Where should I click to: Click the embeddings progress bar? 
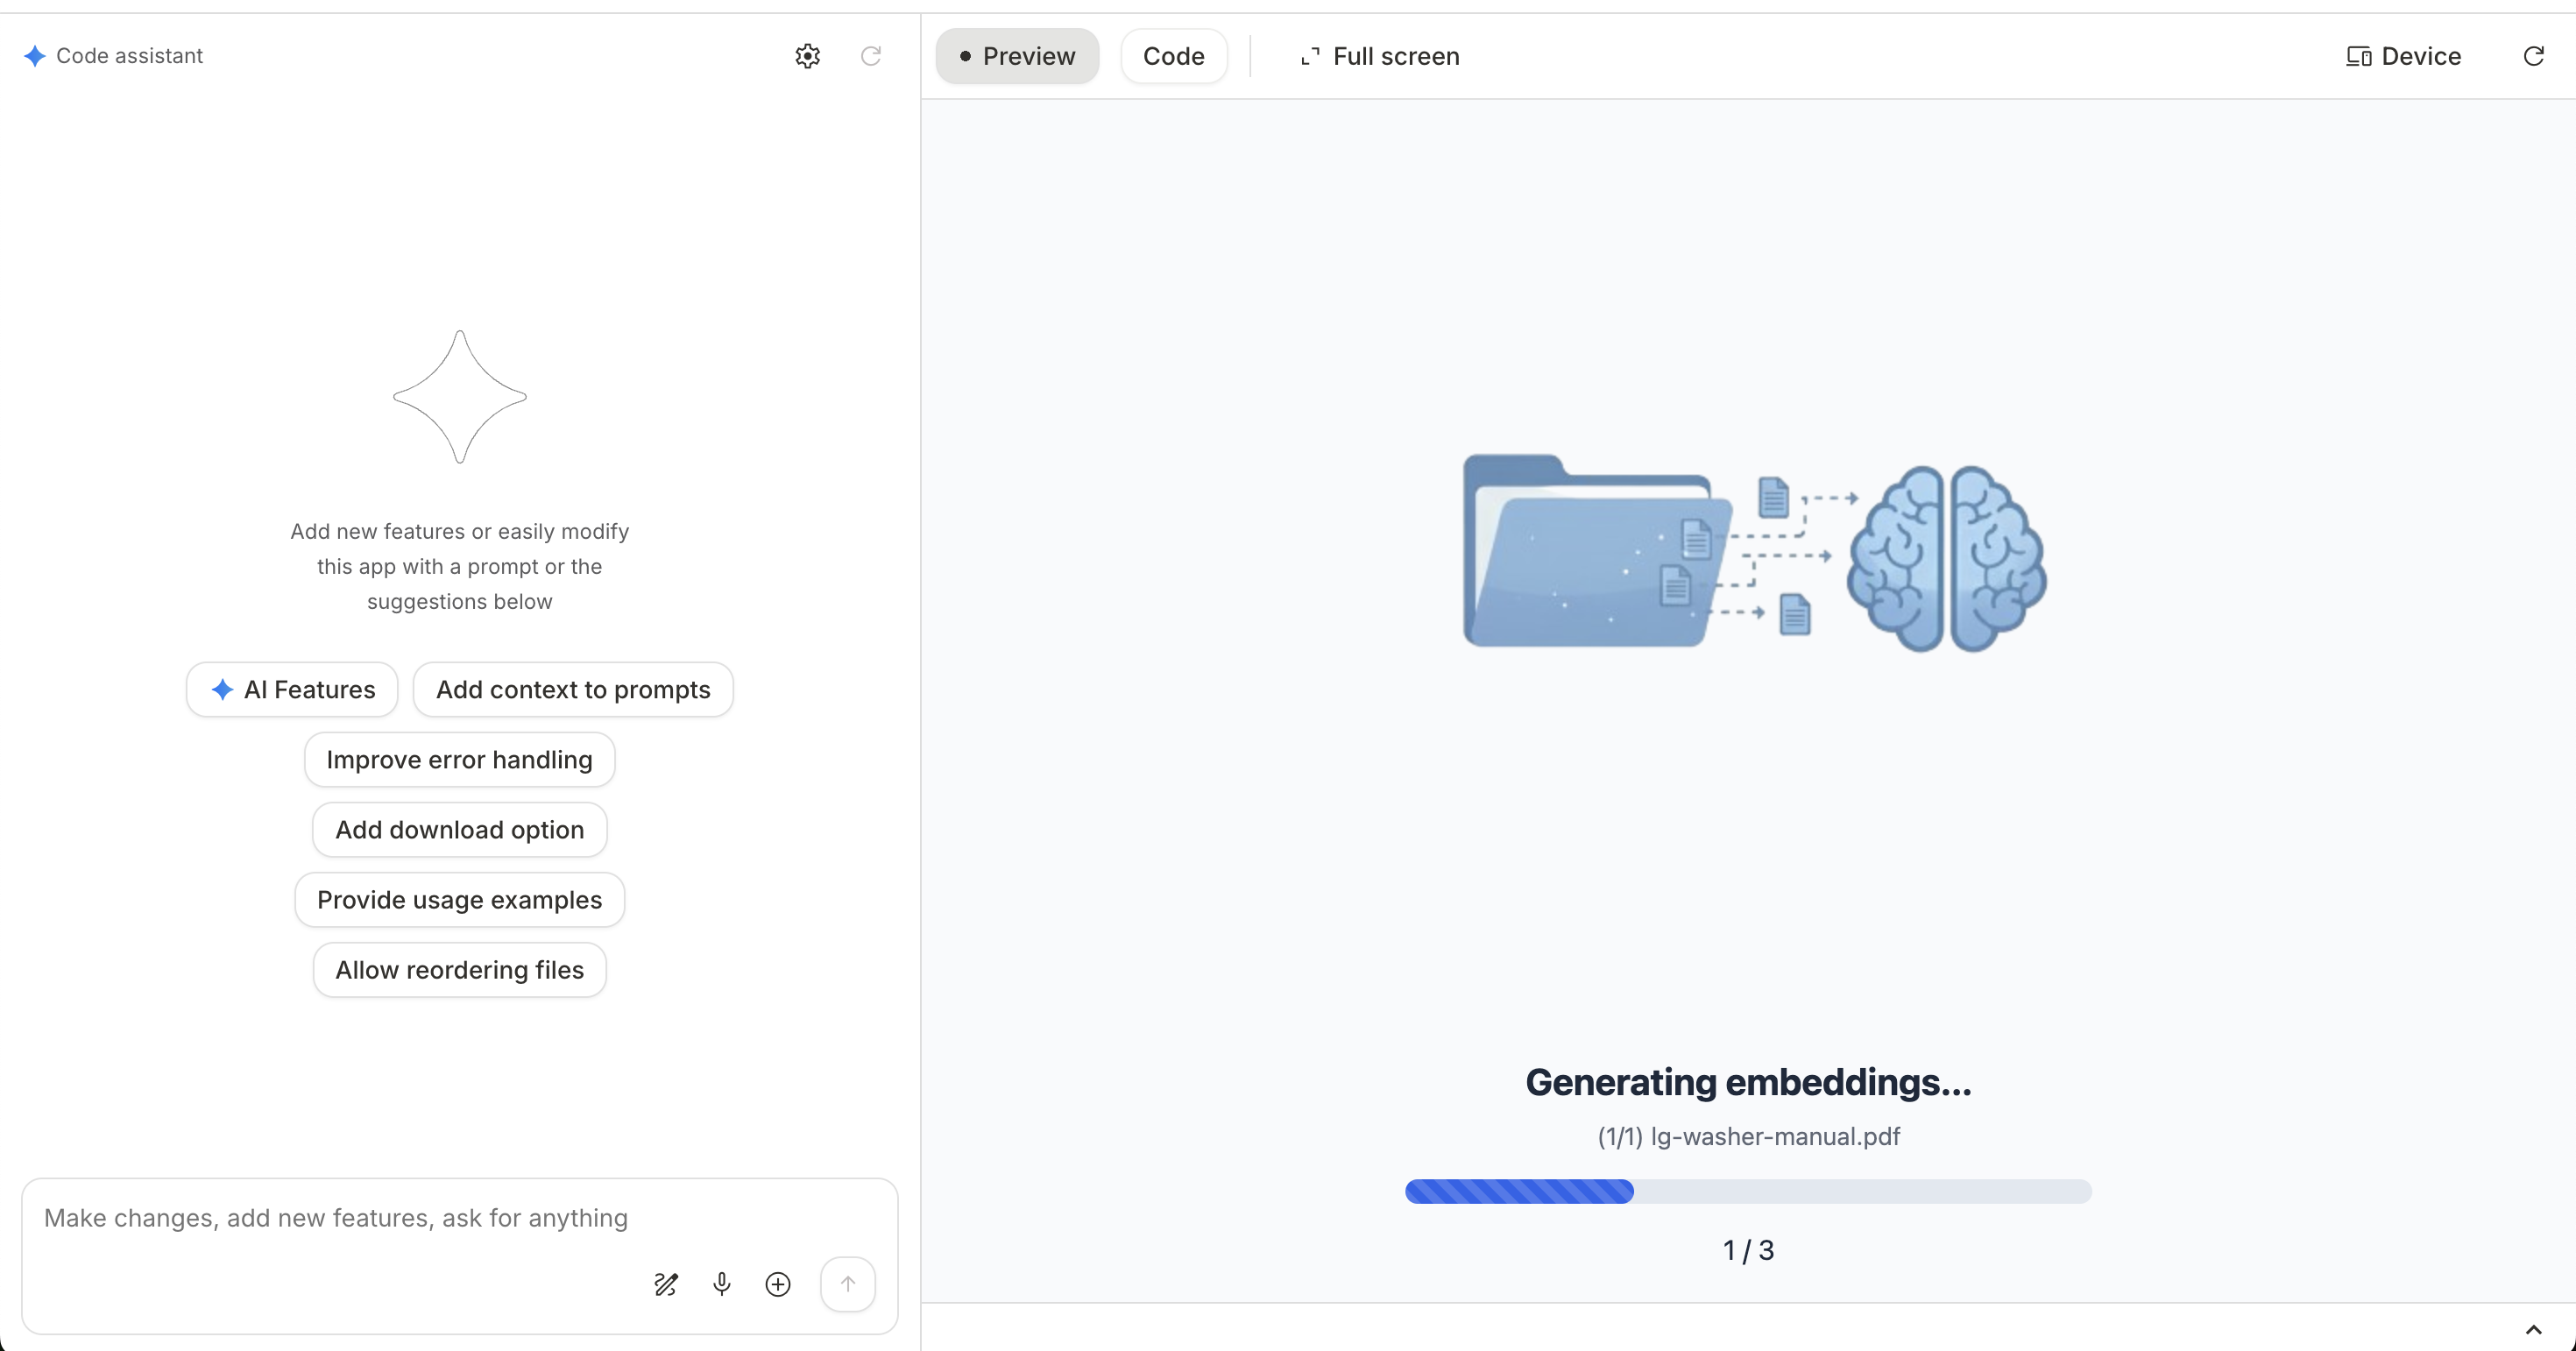coord(1747,1192)
